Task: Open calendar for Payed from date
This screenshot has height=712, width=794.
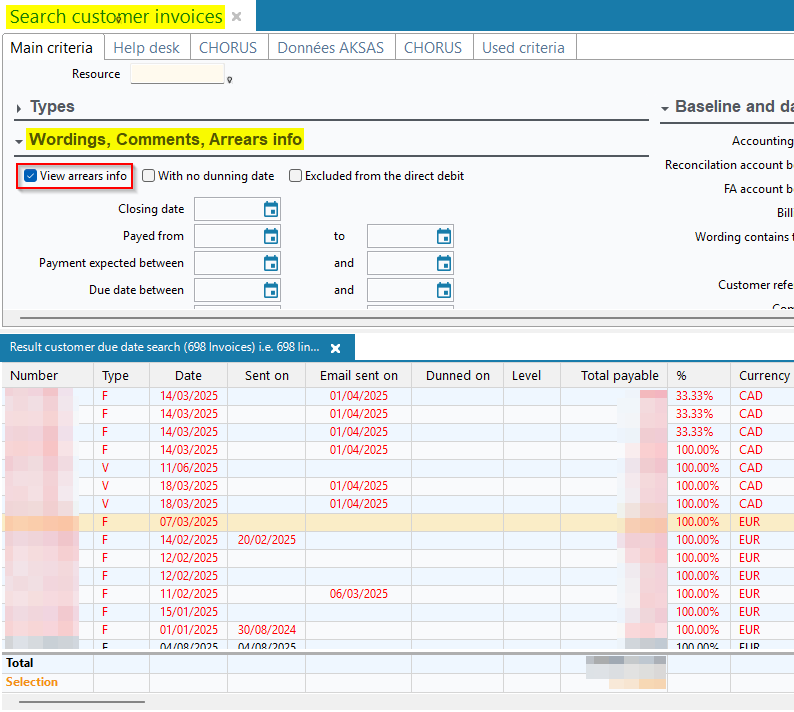Action: [270, 236]
